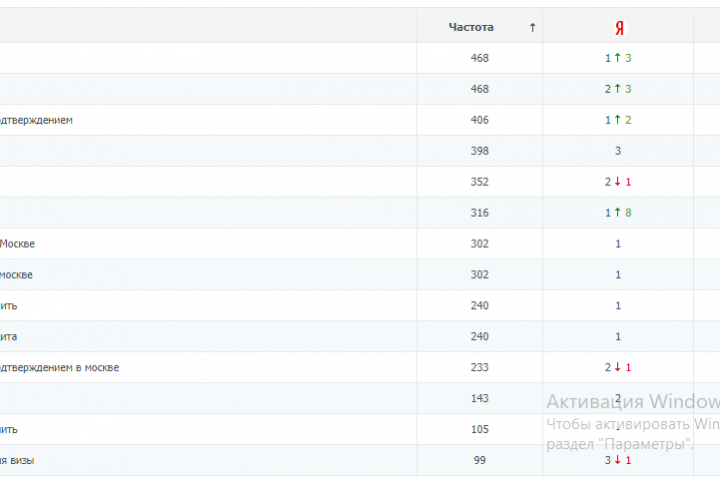Screen dimensions: 720x478
Task: Click the frequency value 105
Action: (479, 429)
